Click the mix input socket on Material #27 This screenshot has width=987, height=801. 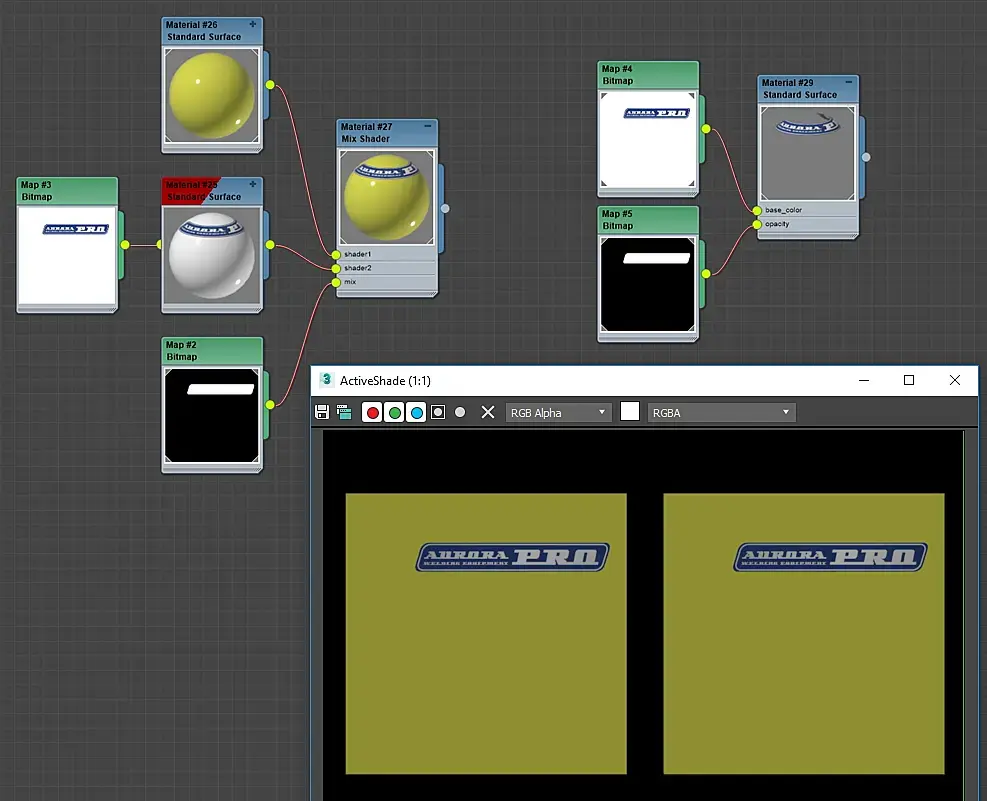[336, 282]
